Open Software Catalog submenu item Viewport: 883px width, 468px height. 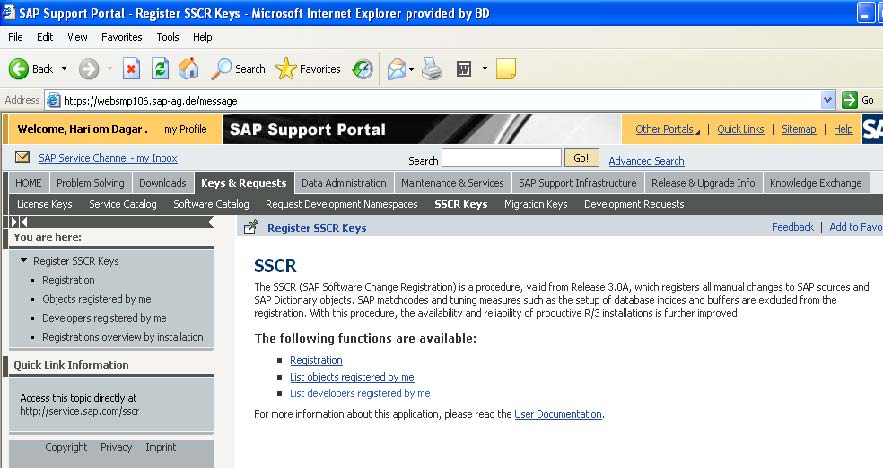(211, 204)
